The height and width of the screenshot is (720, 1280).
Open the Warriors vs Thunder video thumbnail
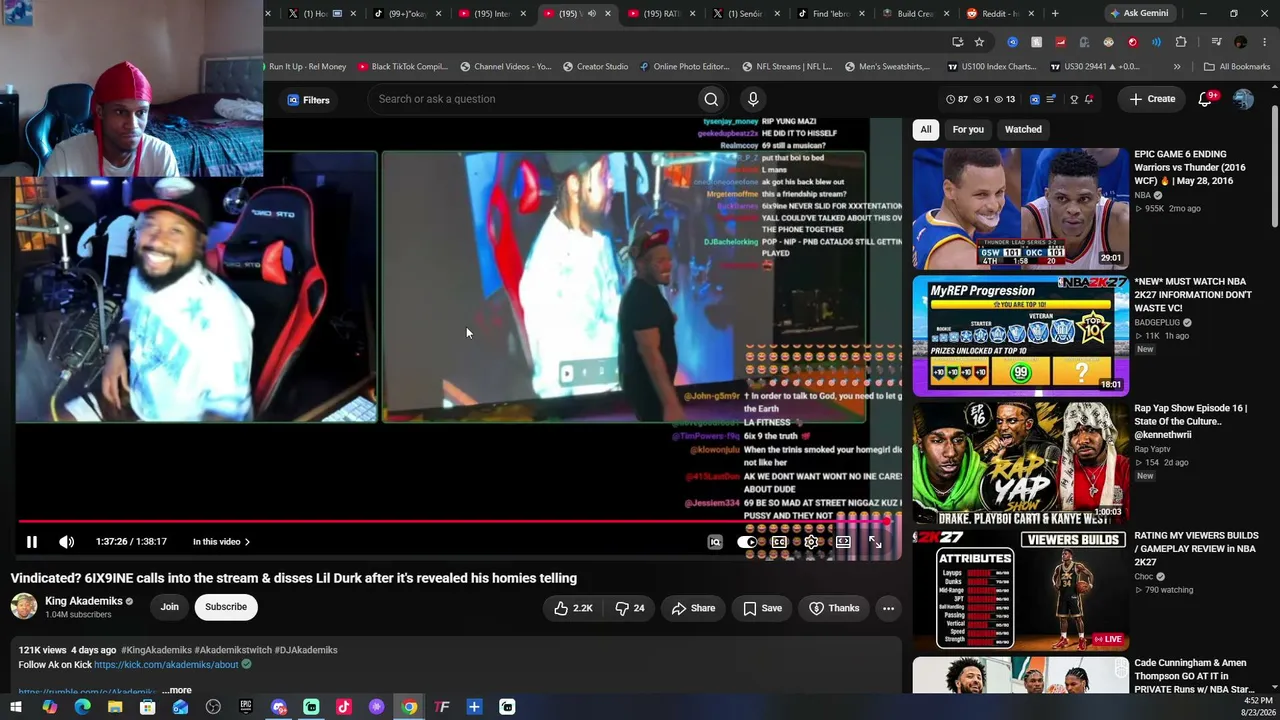coord(1021,209)
